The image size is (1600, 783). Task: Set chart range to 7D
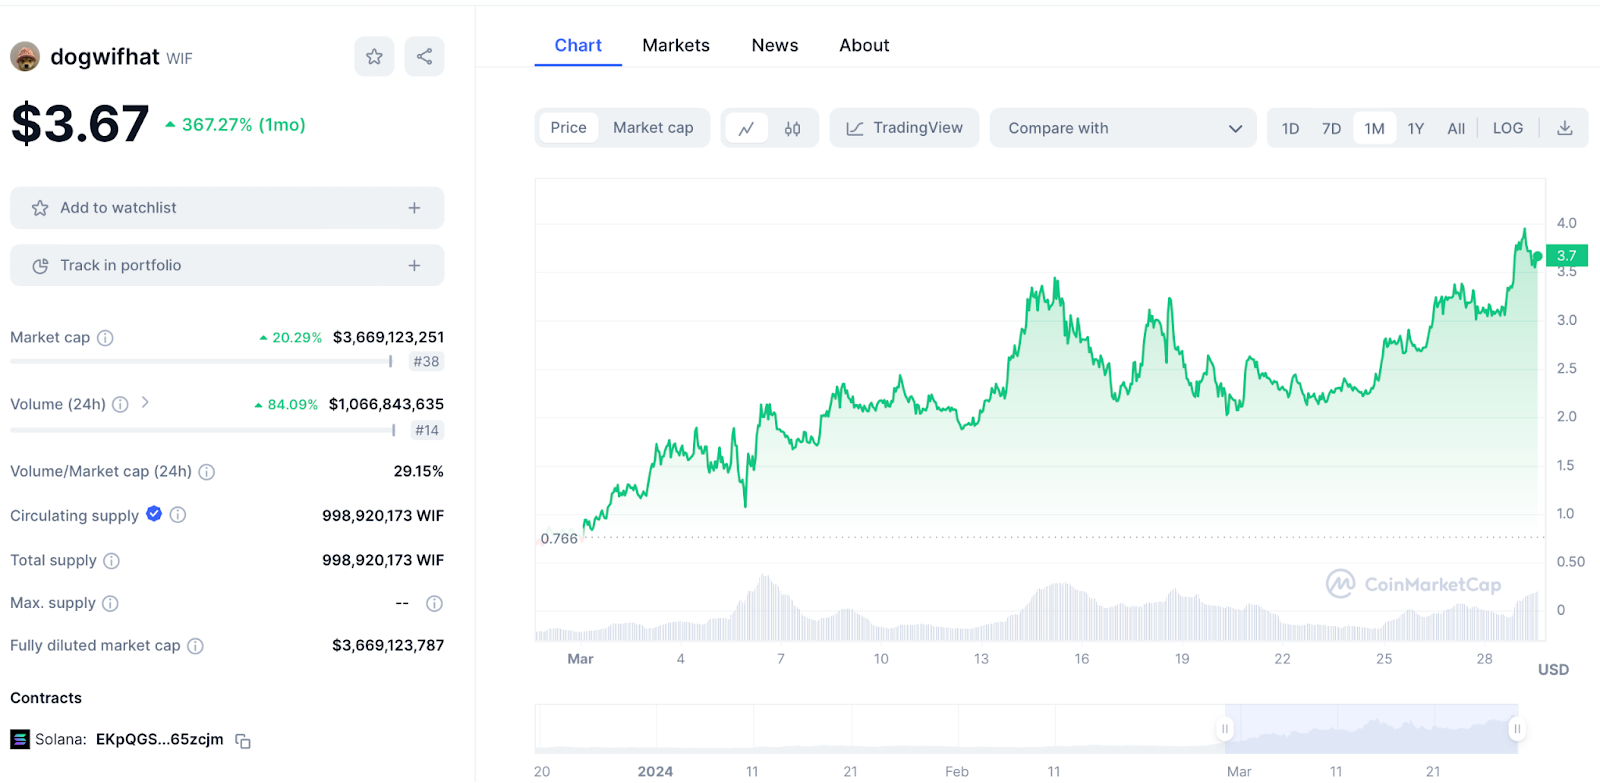coord(1331,128)
